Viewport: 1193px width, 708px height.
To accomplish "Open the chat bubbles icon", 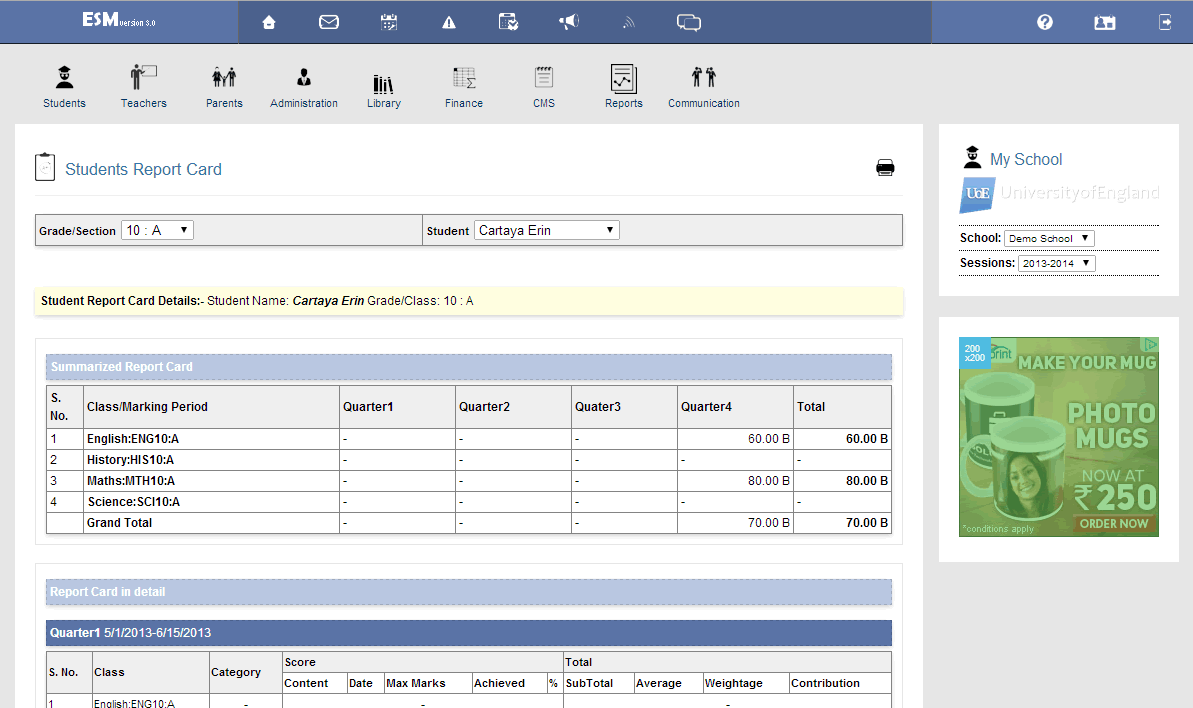I will (x=689, y=22).
